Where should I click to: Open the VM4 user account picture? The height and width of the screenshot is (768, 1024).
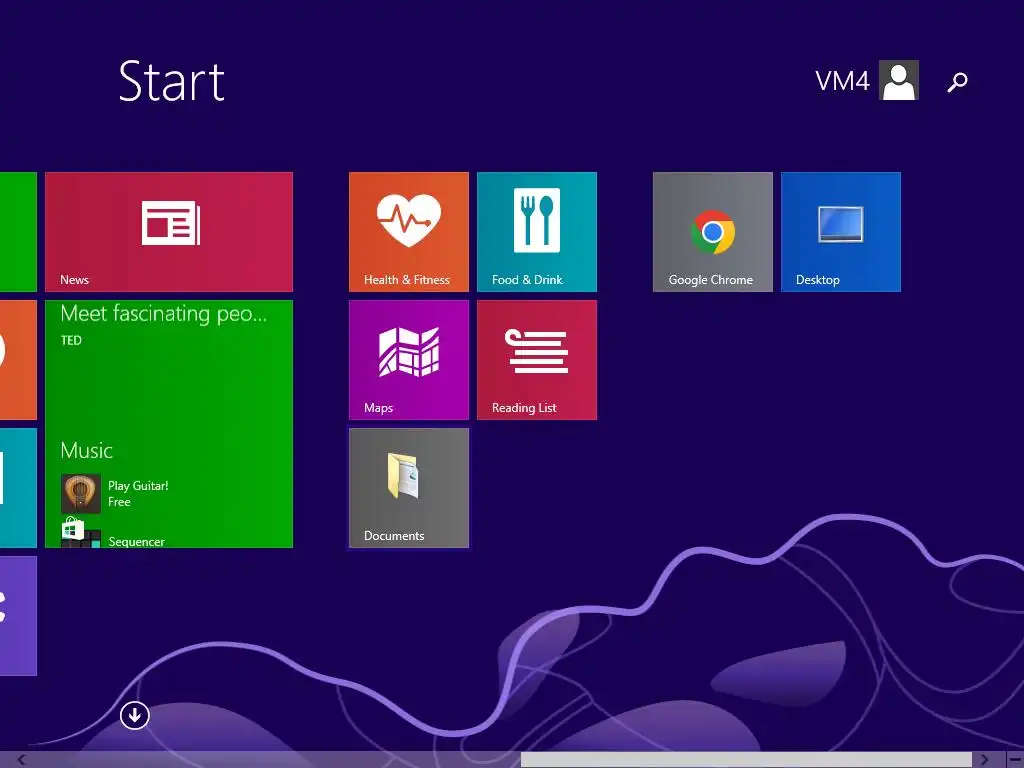click(899, 80)
